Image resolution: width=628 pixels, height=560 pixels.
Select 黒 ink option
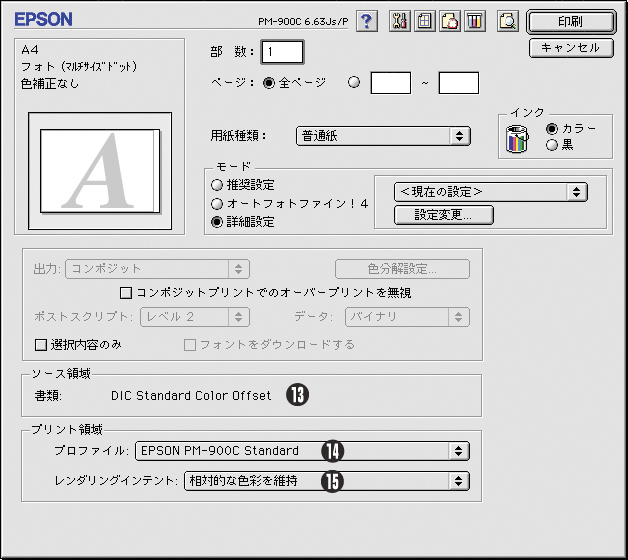click(x=552, y=145)
